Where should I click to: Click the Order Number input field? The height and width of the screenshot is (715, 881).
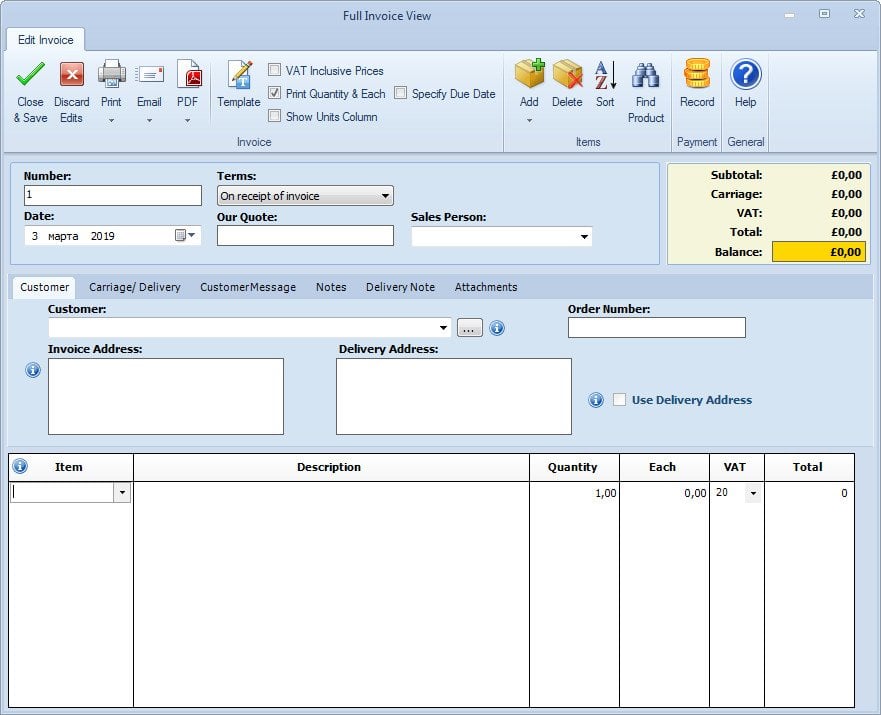[656, 327]
